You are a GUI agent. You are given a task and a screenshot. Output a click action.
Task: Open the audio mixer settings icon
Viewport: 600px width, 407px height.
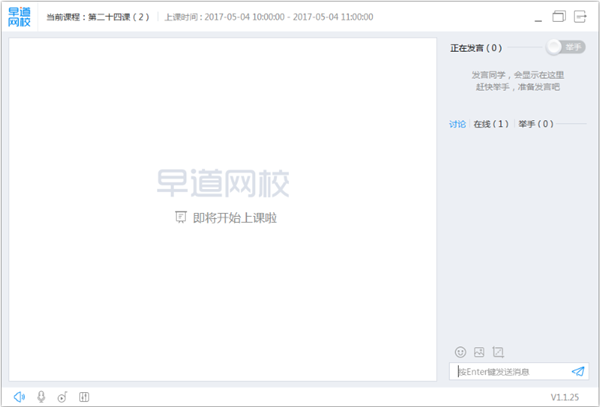click(84, 397)
